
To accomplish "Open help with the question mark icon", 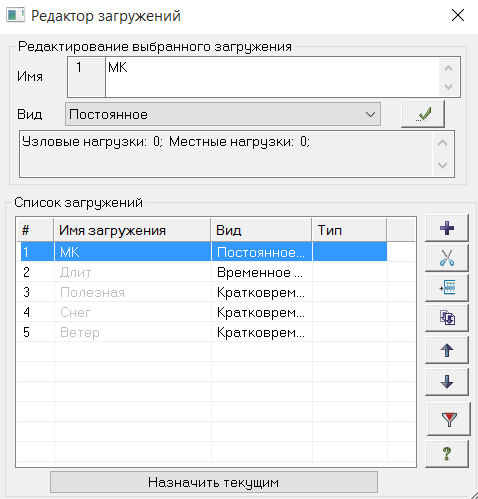I will coord(447,454).
